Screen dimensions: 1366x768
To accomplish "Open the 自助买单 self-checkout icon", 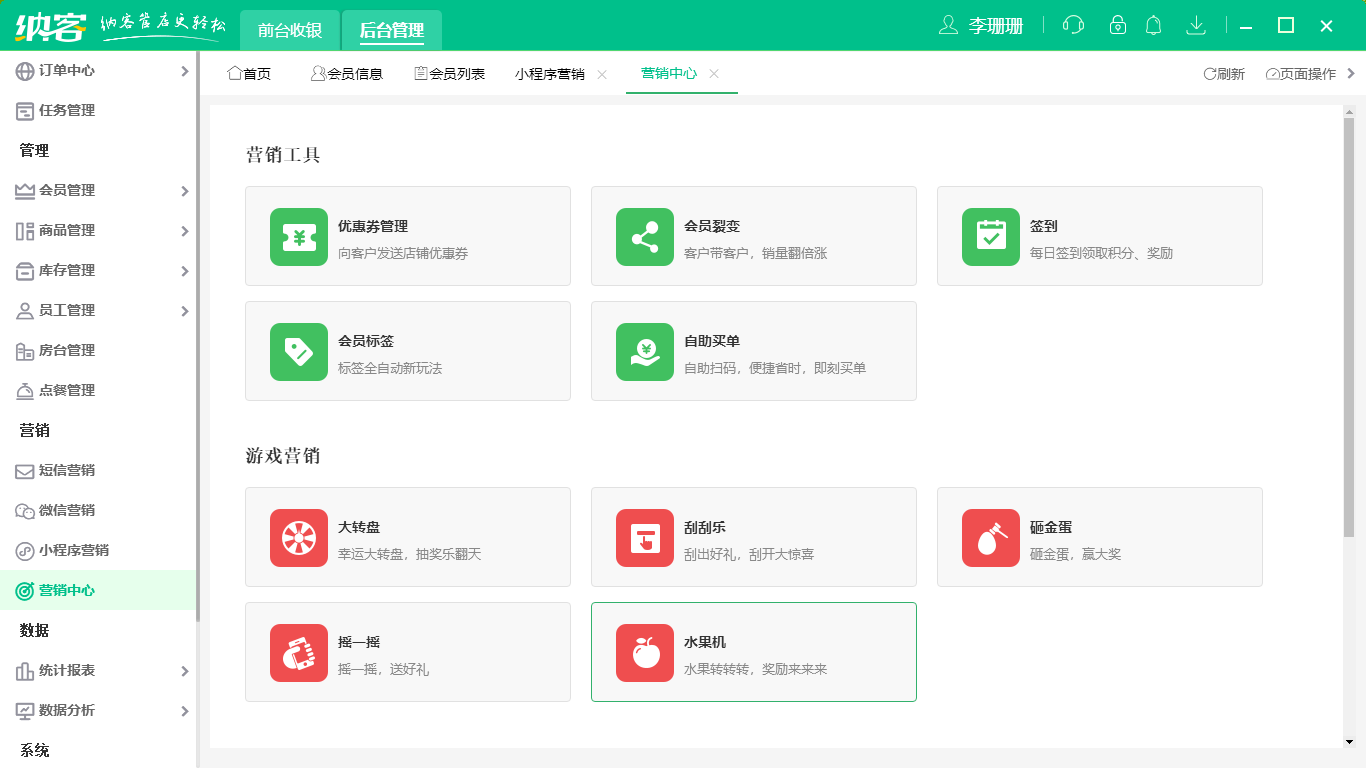I will [644, 351].
